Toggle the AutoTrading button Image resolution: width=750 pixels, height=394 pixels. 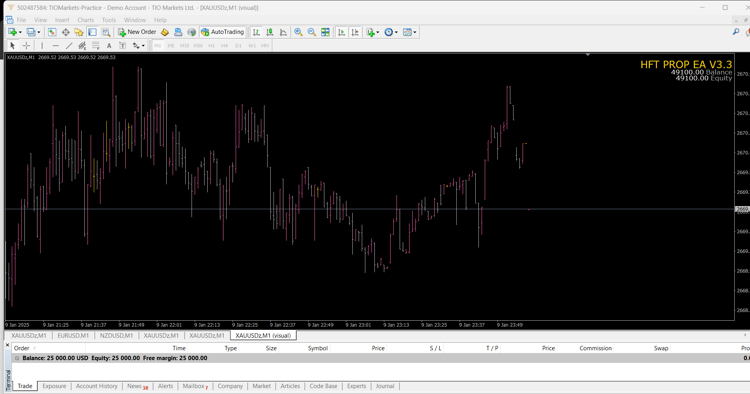[x=222, y=32]
